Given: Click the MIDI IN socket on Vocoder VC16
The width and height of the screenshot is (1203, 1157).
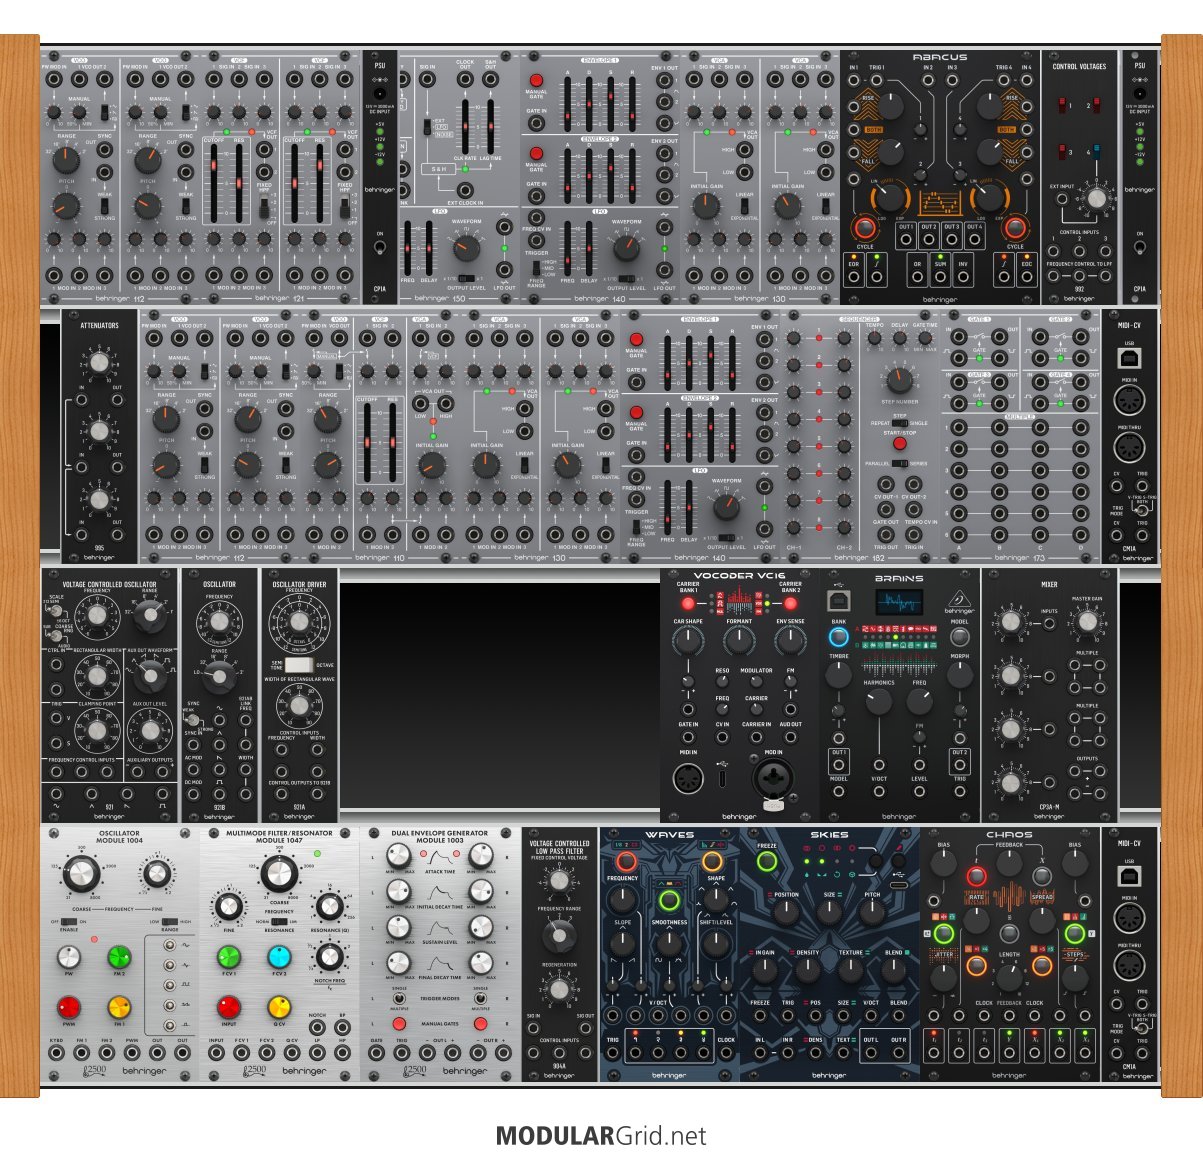Looking at the screenshot, I should [x=688, y=778].
